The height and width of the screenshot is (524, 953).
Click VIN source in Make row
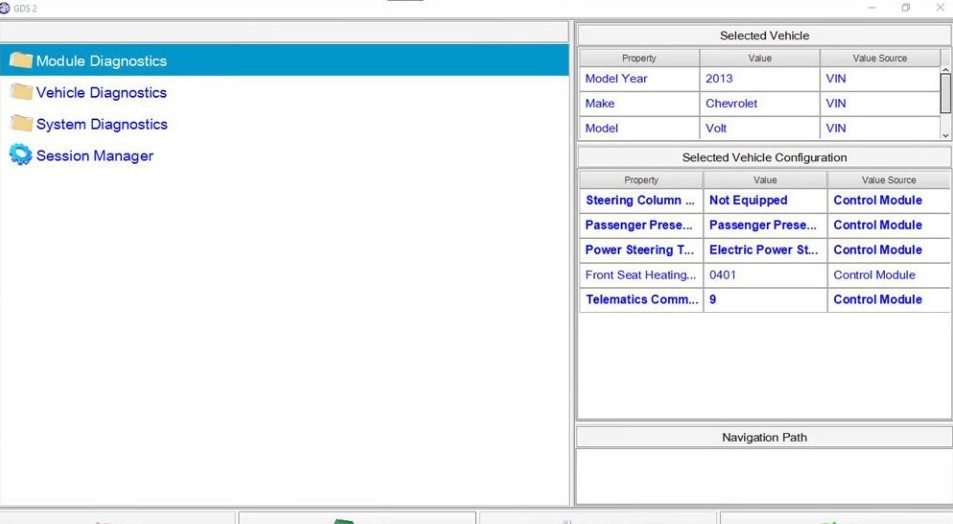879,103
